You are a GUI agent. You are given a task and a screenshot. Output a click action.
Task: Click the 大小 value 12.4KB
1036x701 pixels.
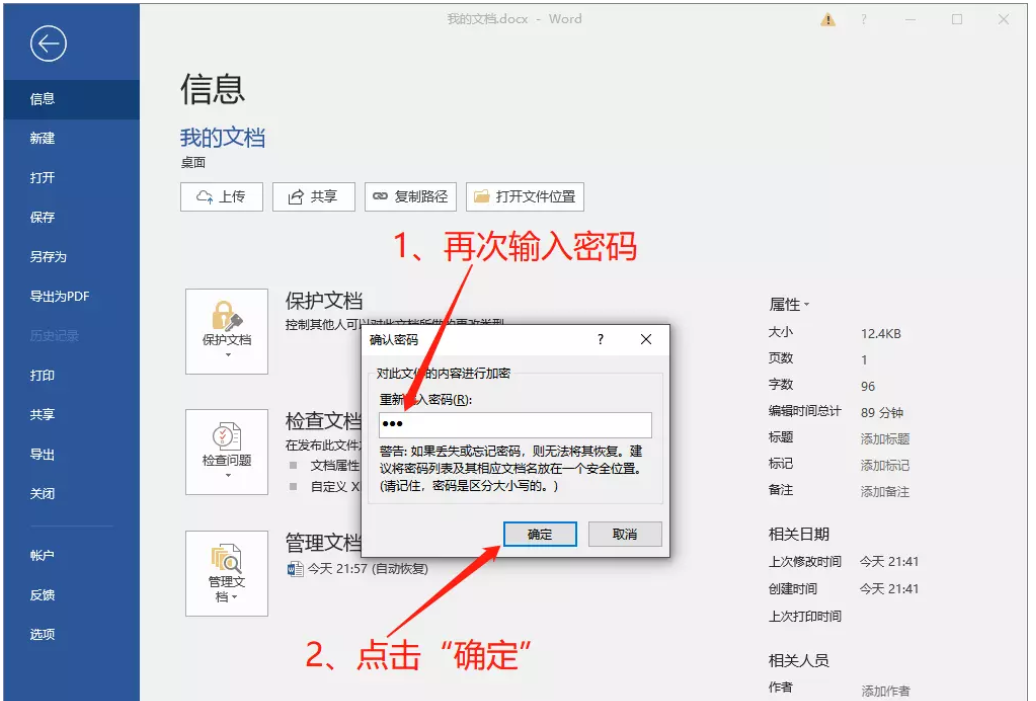point(881,334)
